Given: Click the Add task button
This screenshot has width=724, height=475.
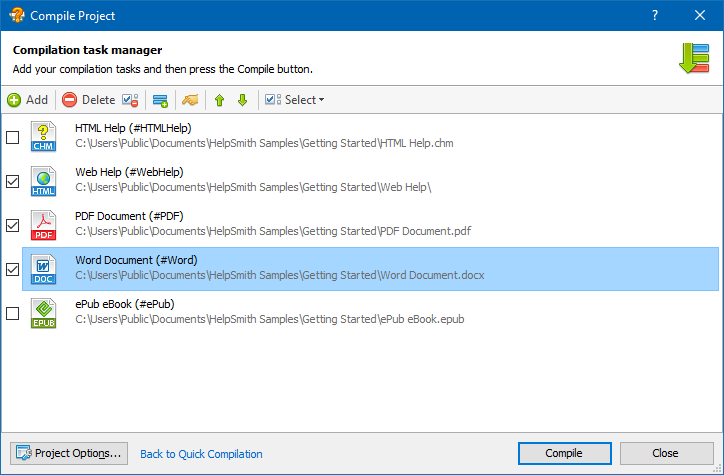Looking at the screenshot, I should [x=28, y=100].
